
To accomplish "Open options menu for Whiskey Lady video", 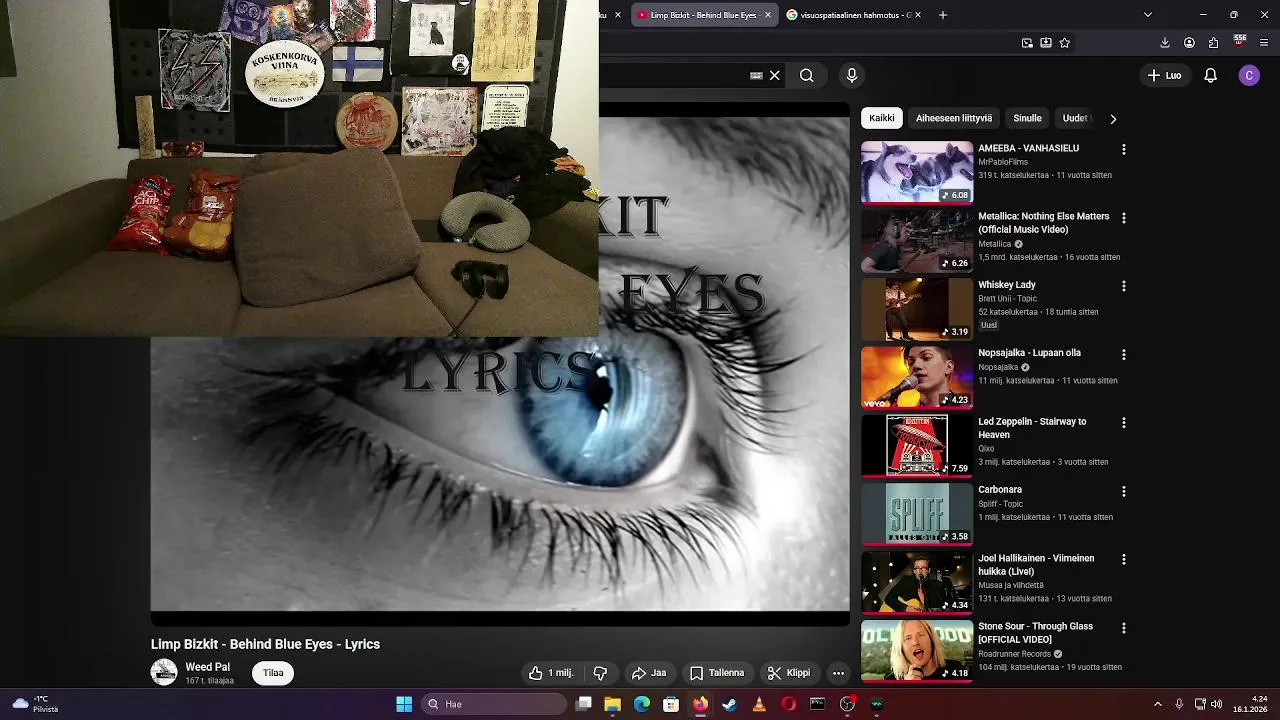I will (1123, 286).
